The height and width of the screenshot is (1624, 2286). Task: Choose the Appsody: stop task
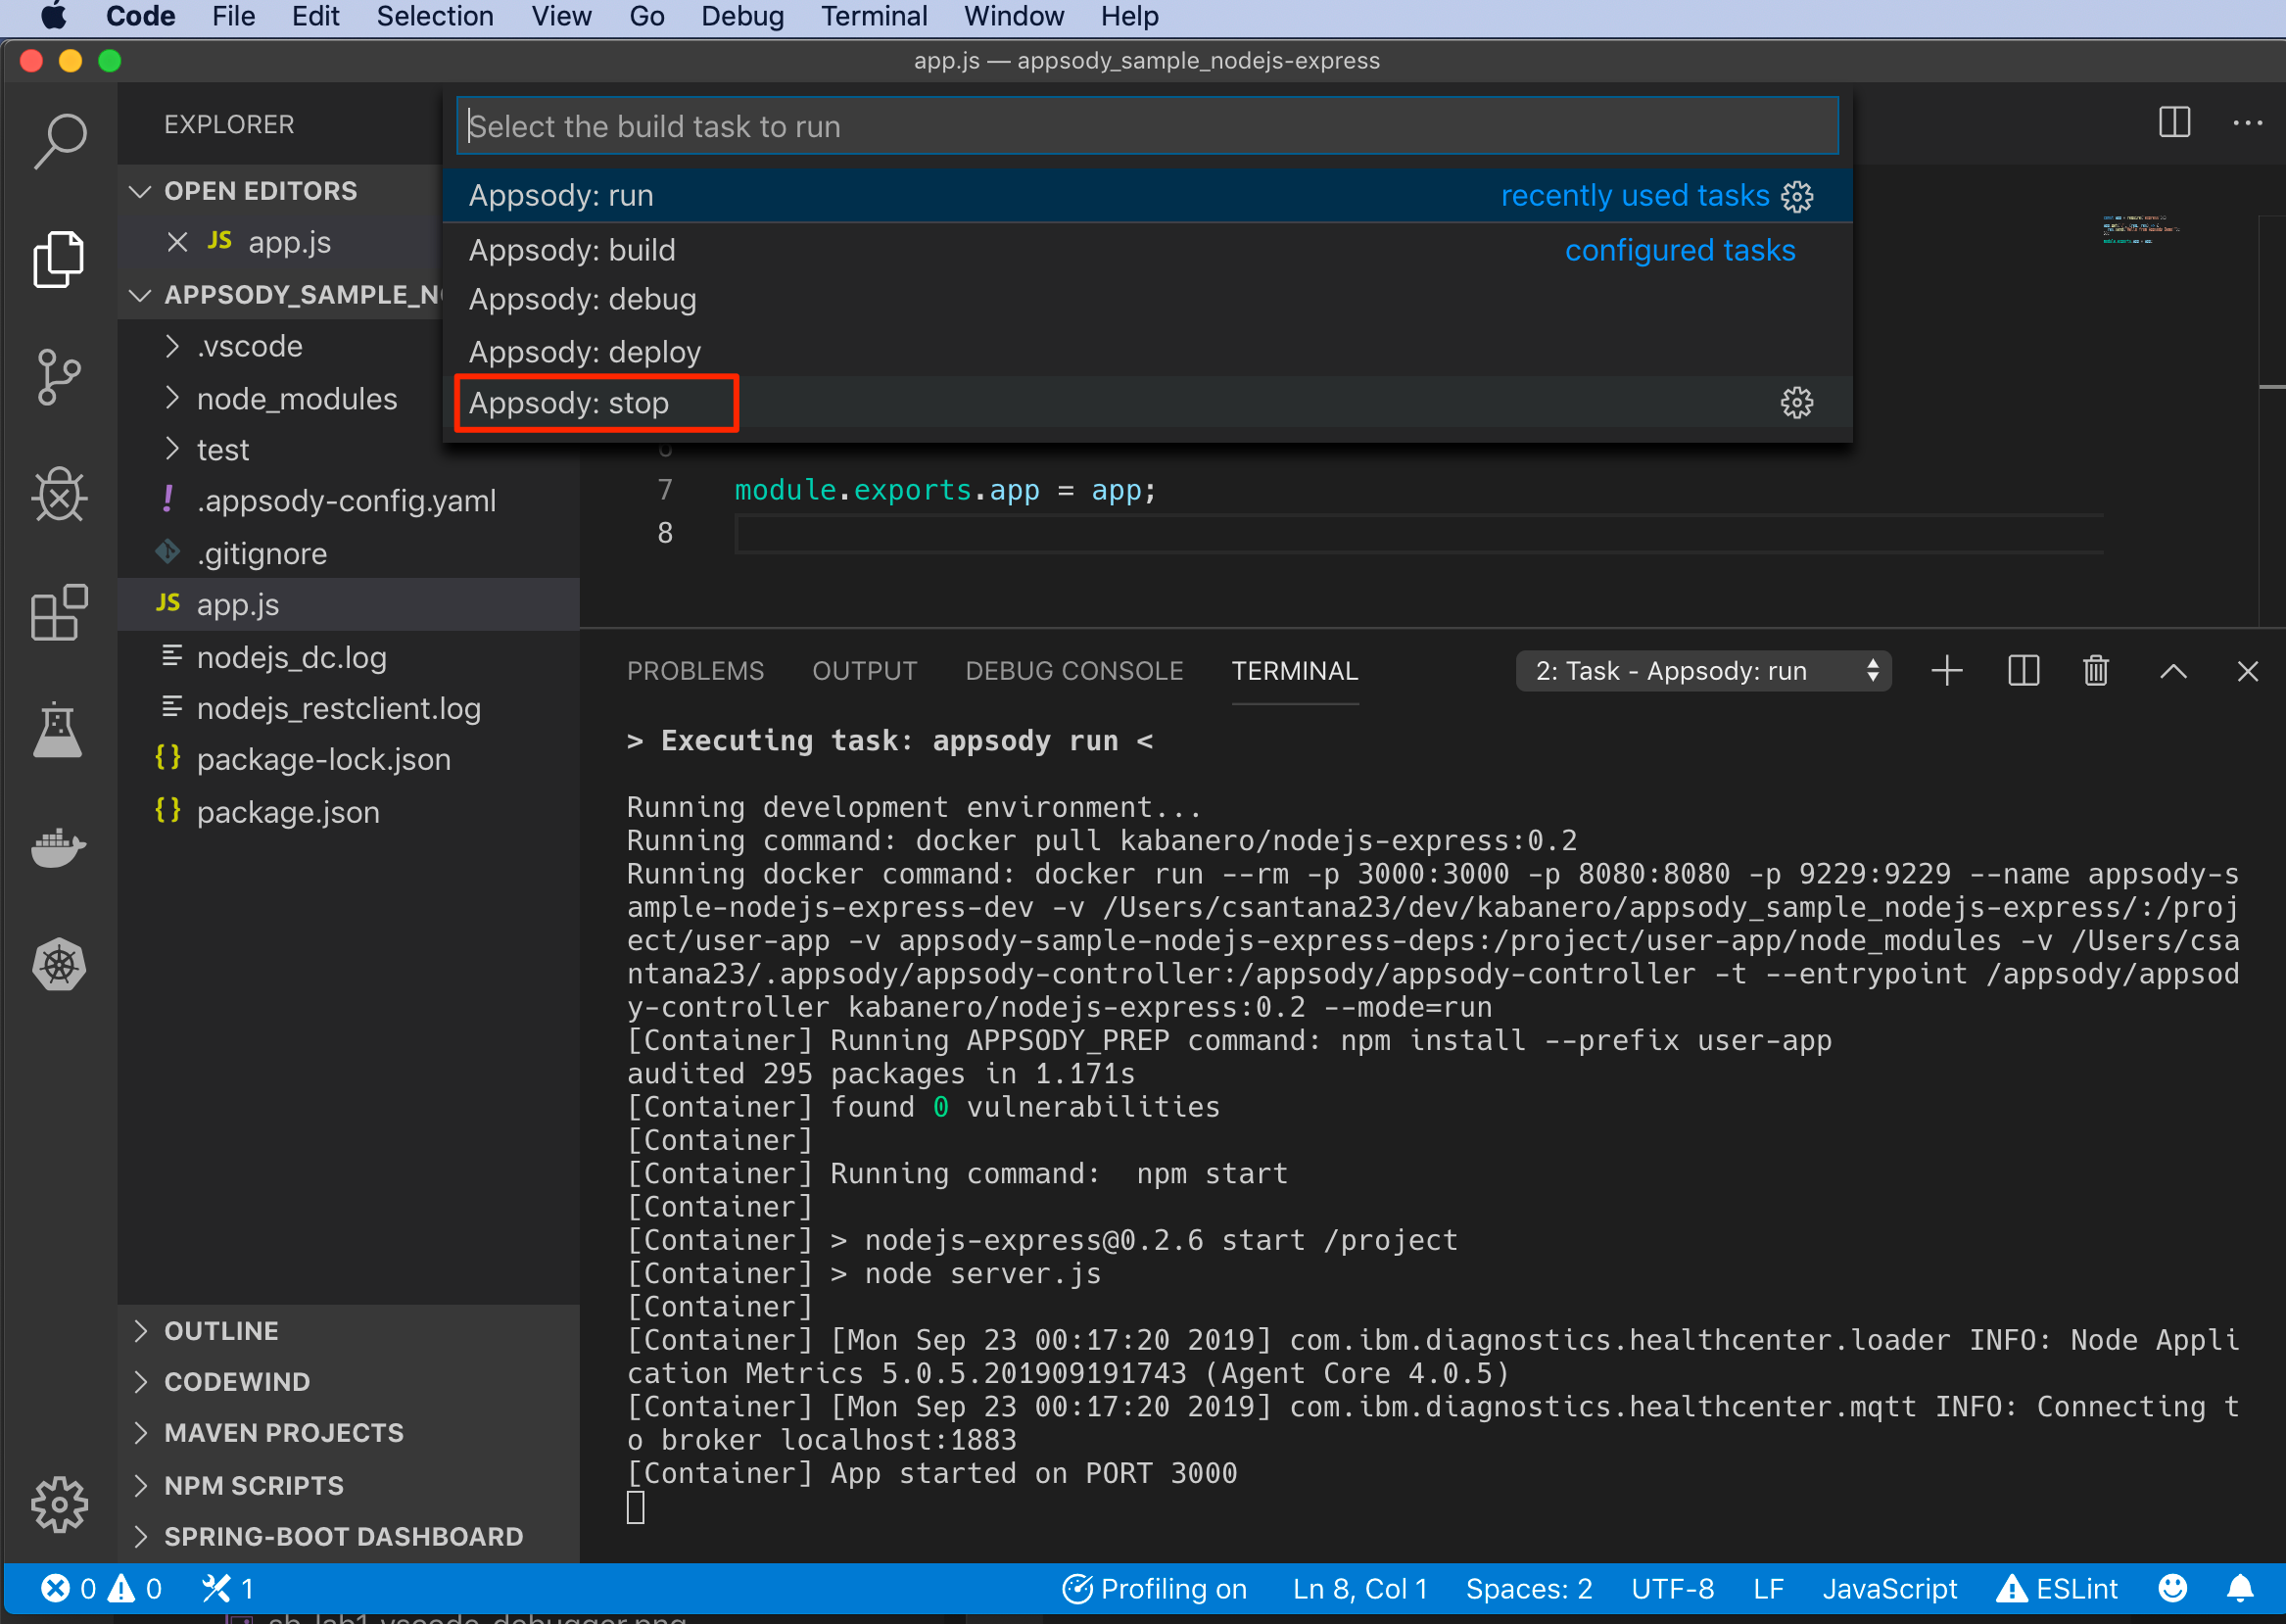coord(1147,403)
